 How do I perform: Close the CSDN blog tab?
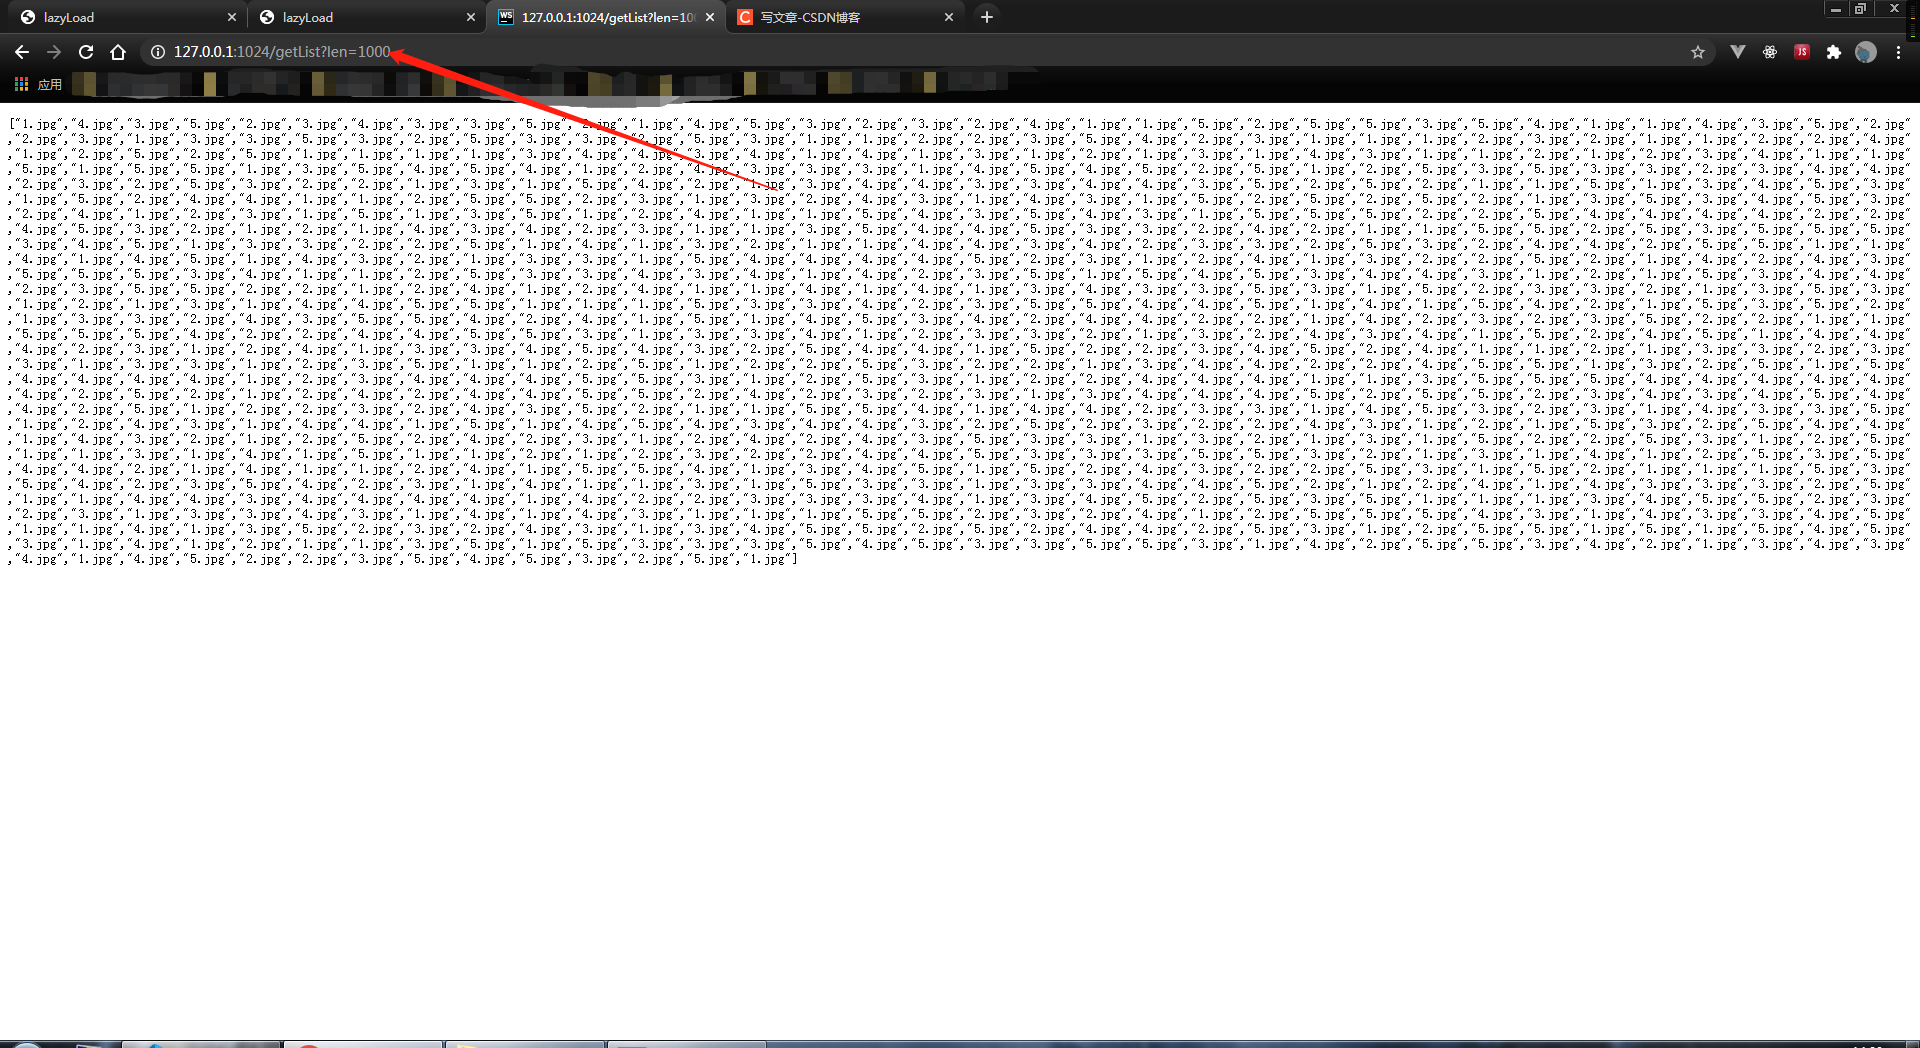click(949, 17)
